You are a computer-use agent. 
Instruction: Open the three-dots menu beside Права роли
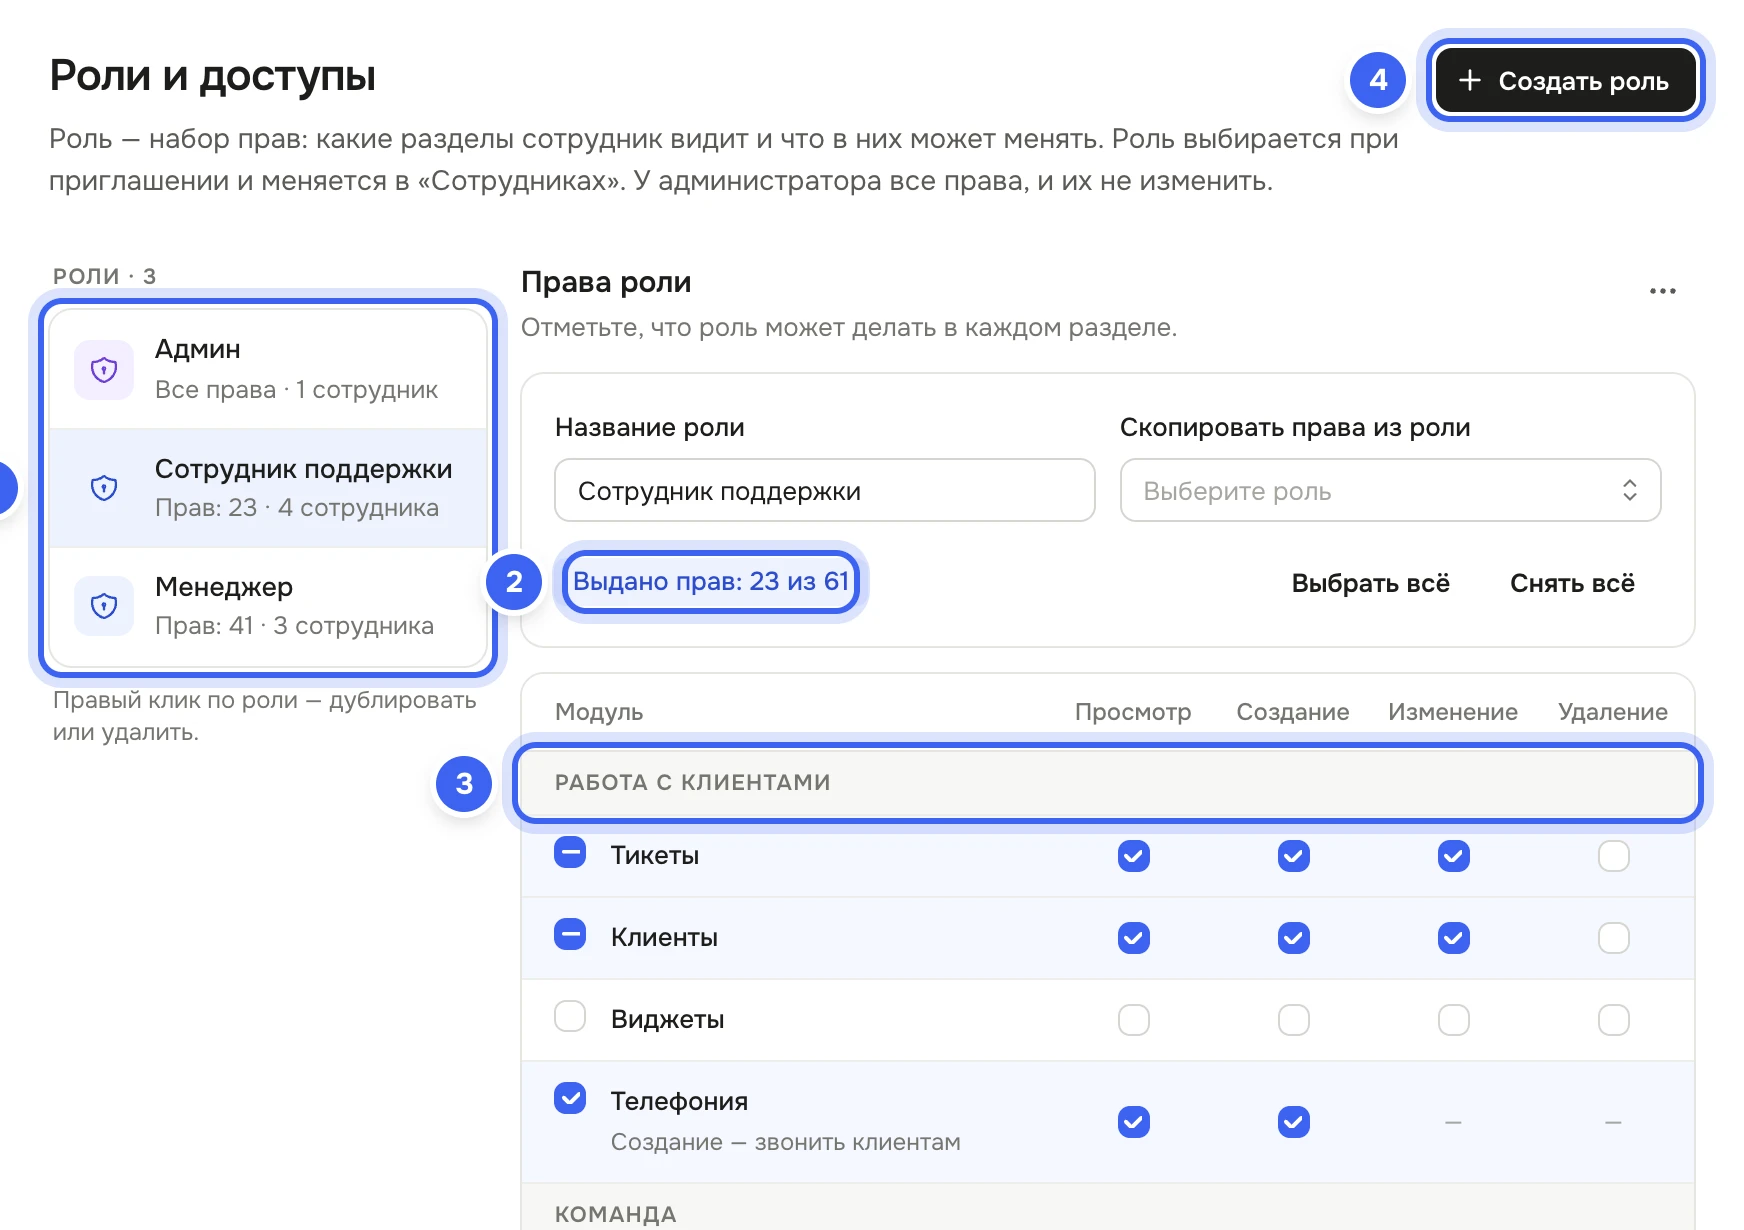[x=1662, y=291]
